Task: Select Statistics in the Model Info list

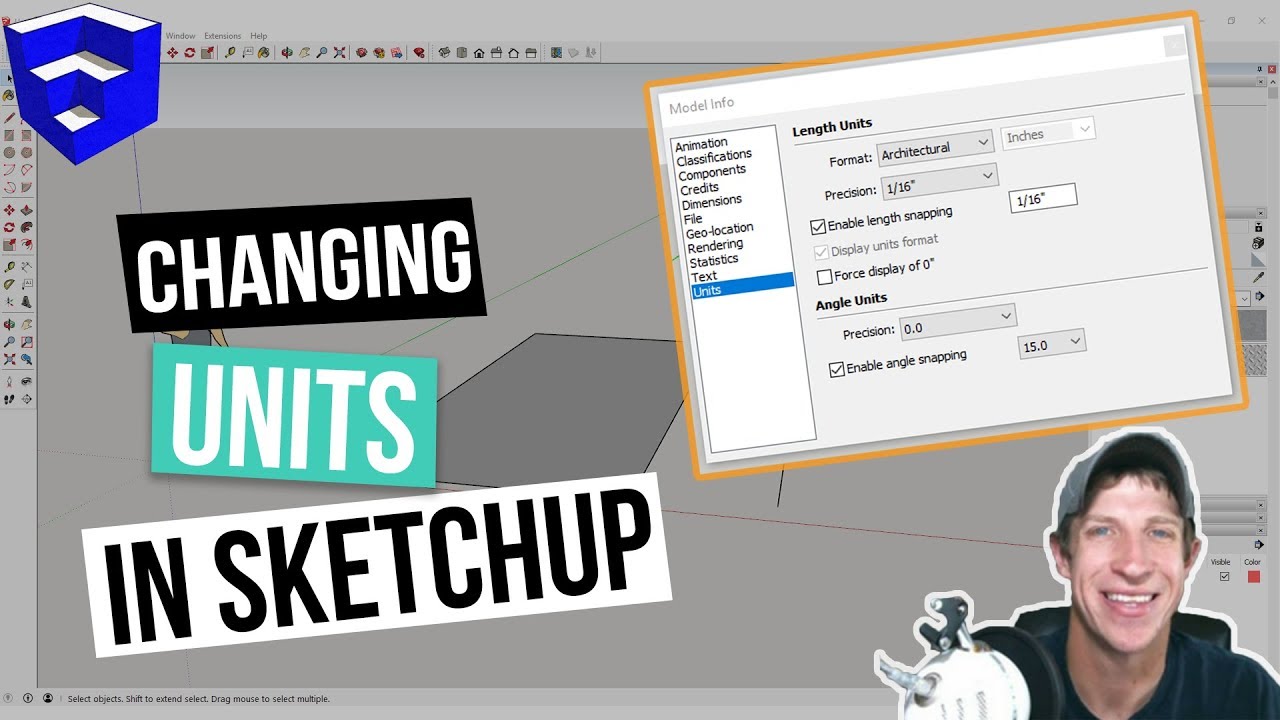Action: 713,261
